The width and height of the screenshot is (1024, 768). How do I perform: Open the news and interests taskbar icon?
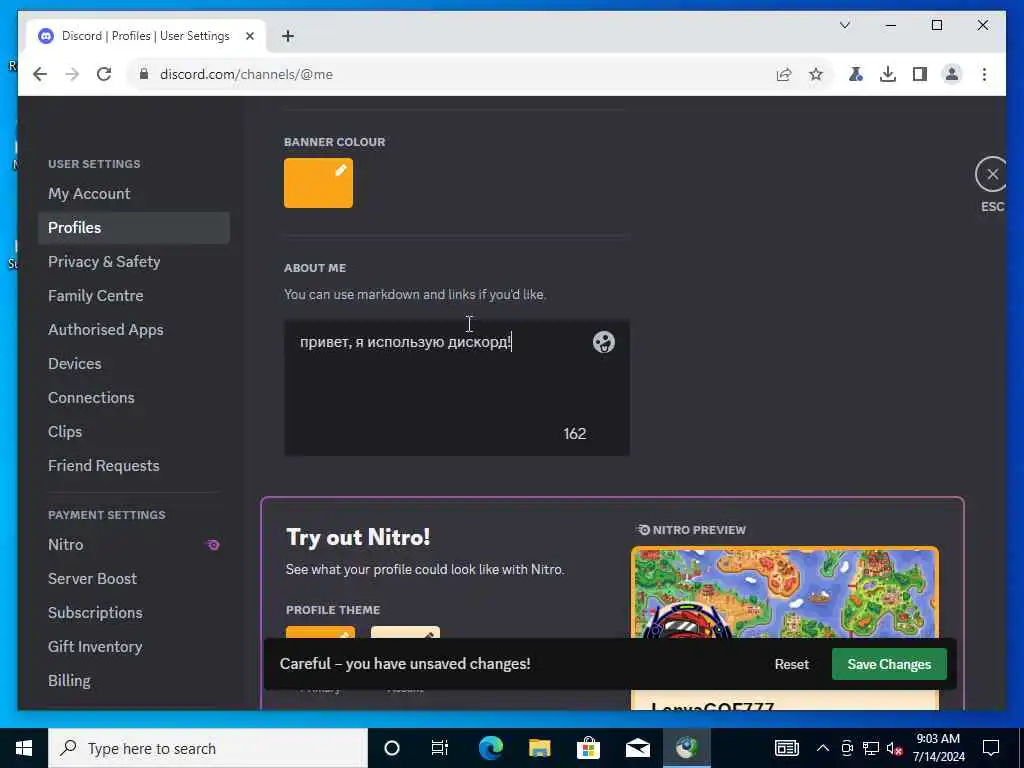tap(786, 748)
